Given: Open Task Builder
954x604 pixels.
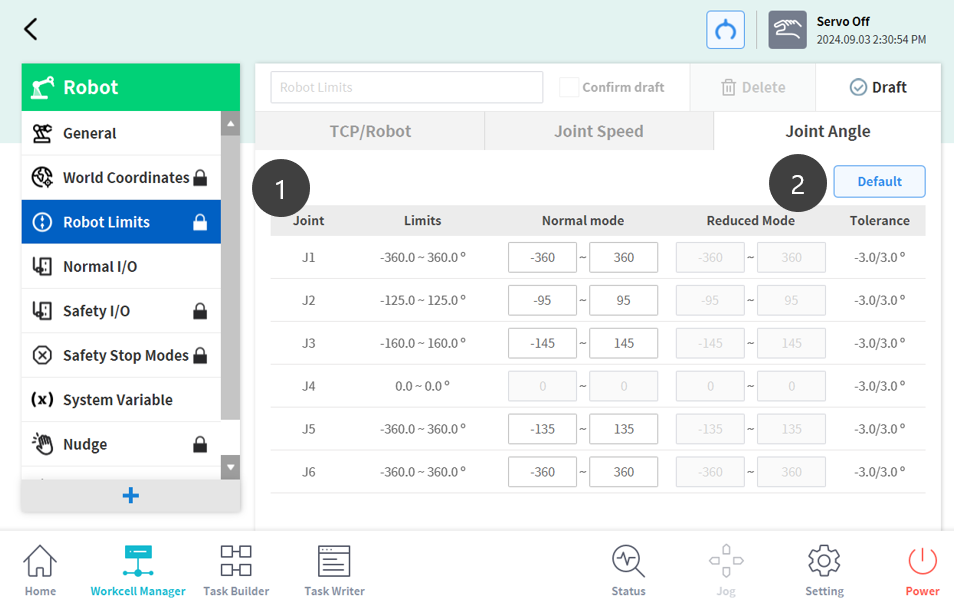Looking at the screenshot, I should tap(236, 571).
